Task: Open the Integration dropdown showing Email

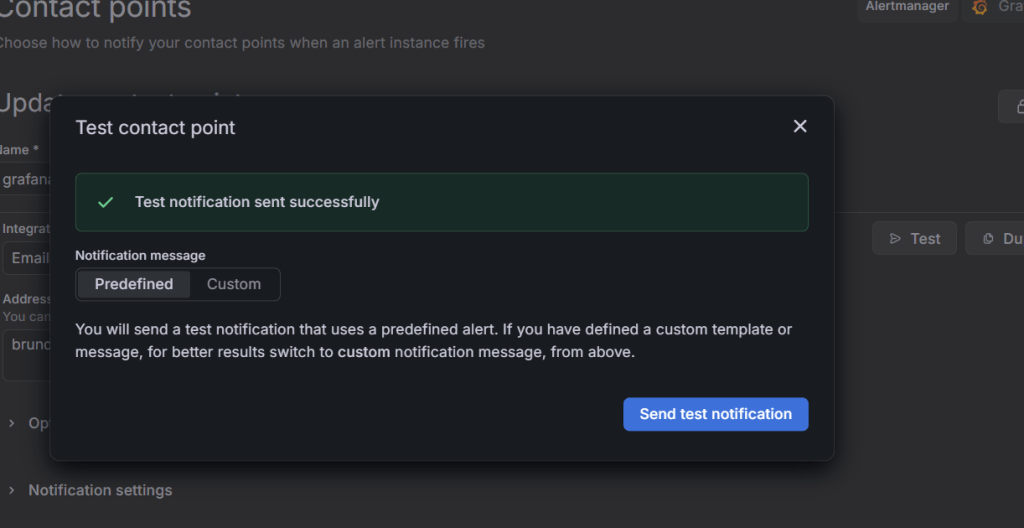Action: coord(28,258)
